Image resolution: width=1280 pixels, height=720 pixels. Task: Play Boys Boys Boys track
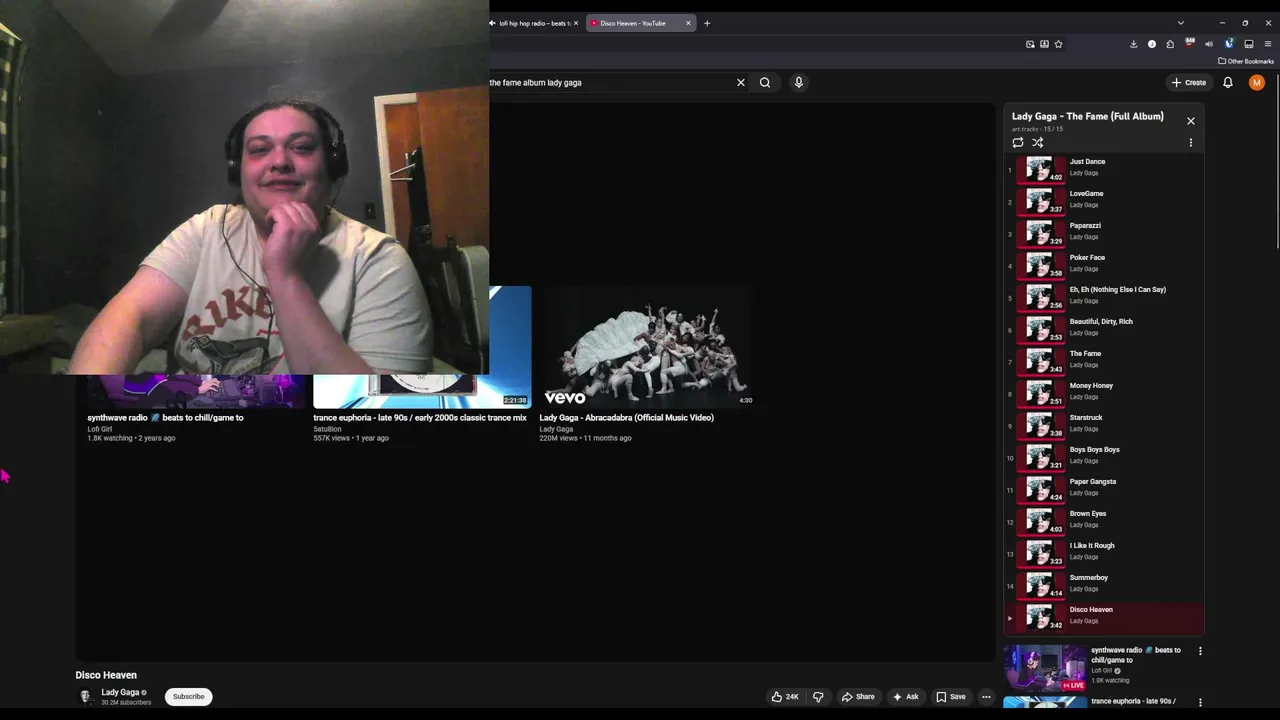tap(1105, 458)
